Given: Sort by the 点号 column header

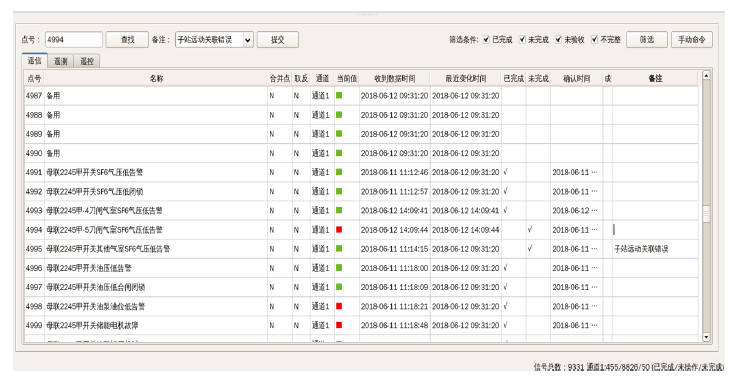Looking at the screenshot, I should pyautogui.click(x=34, y=78).
